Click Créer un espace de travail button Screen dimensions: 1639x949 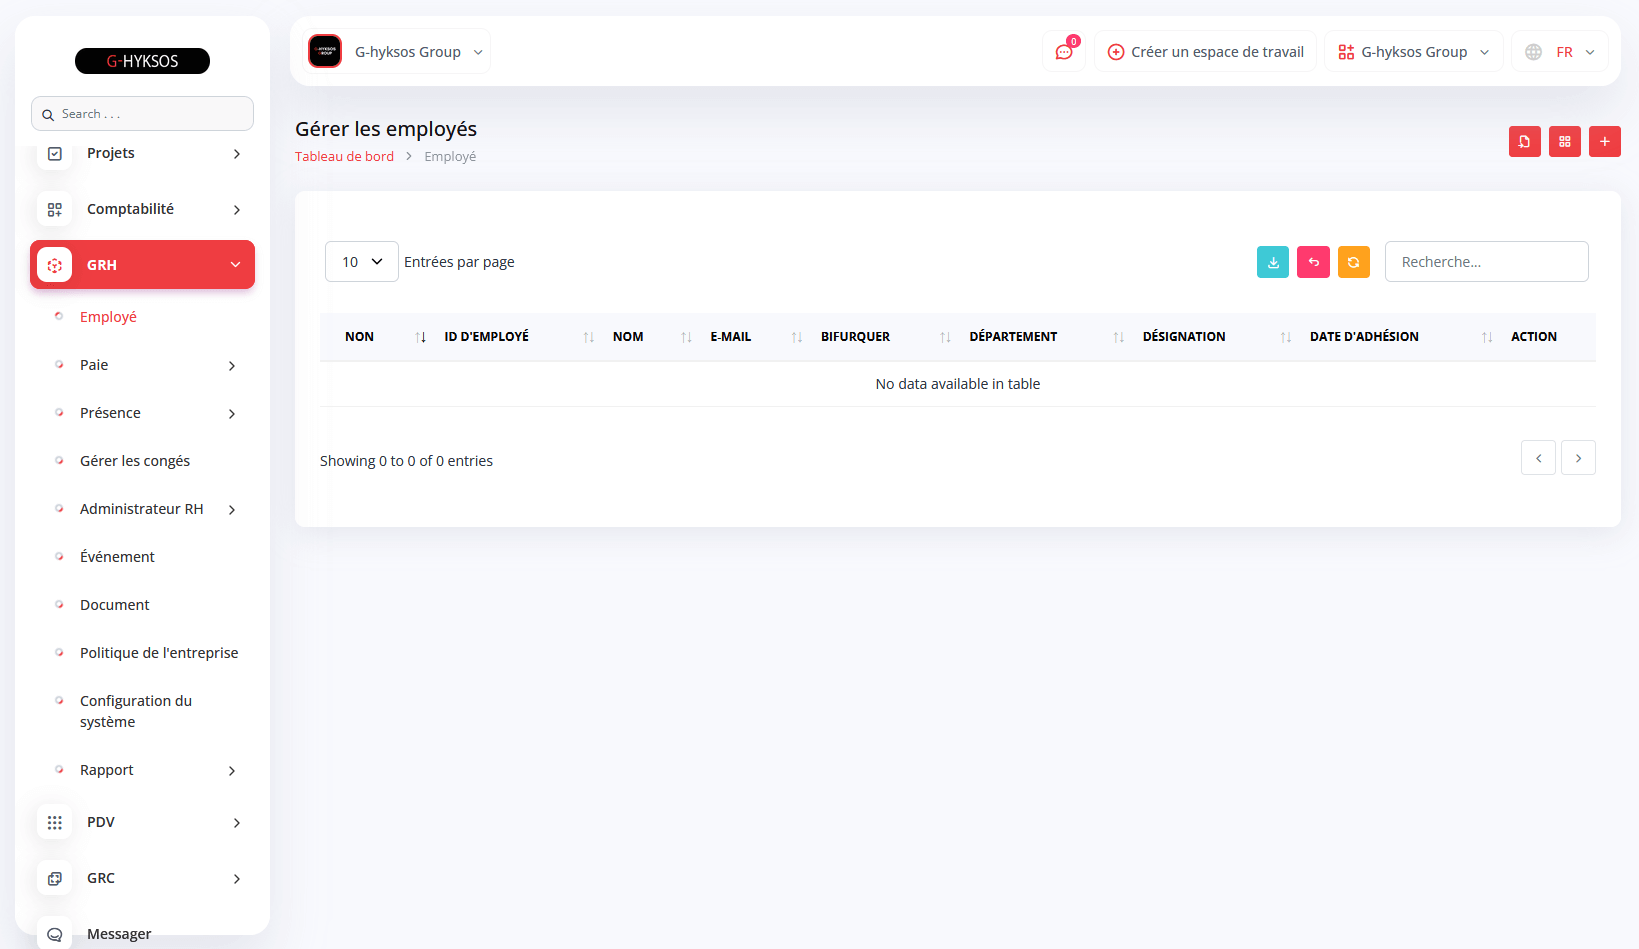[1205, 52]
